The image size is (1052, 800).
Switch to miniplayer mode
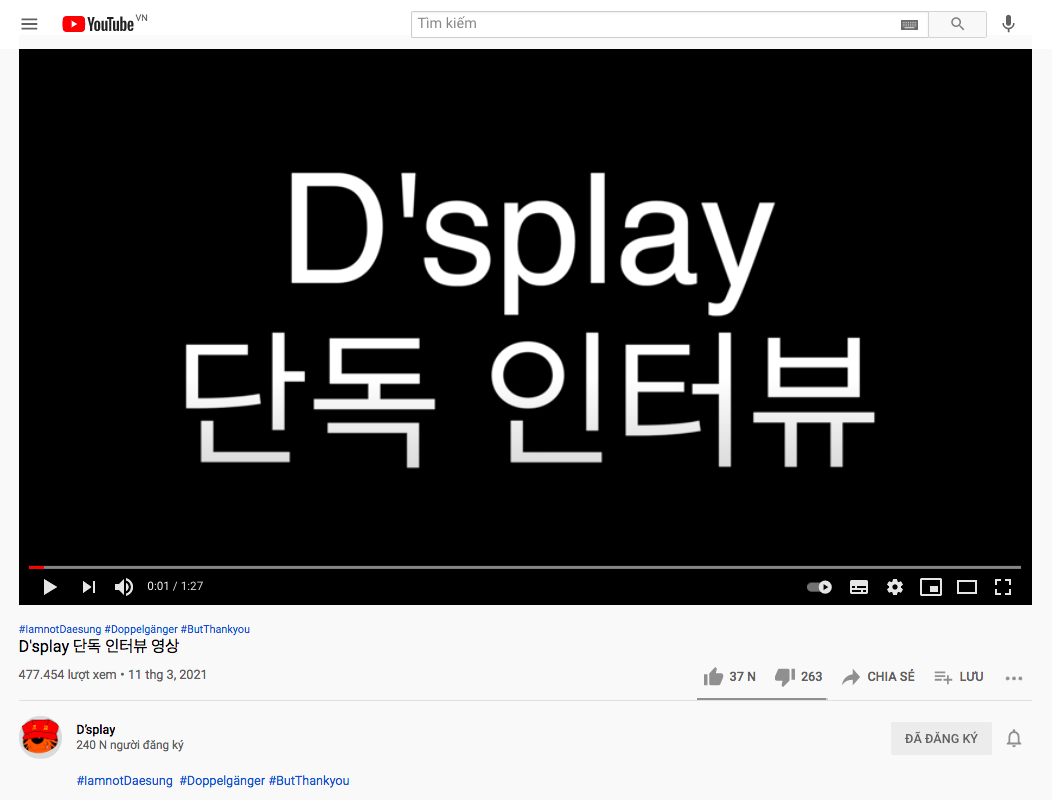coord(931,587)
